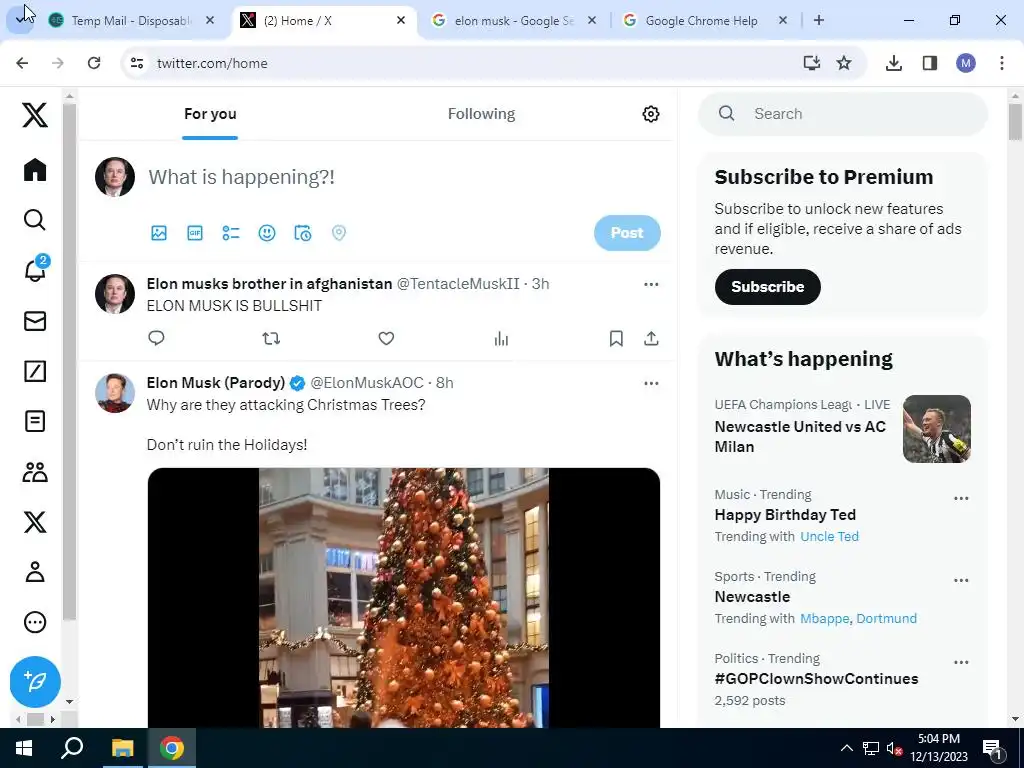Viewport: 1024px width, 768px height.
Task: Toggle Chrome side panel
Action: coord(929,63)
